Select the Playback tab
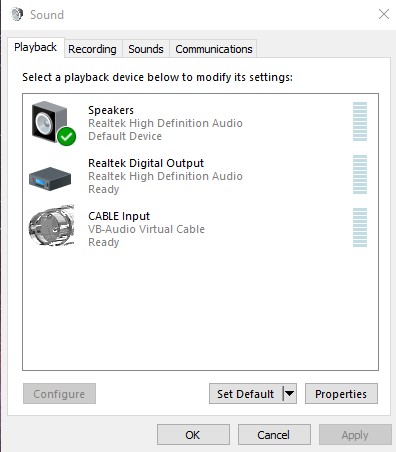 [36, 47]
